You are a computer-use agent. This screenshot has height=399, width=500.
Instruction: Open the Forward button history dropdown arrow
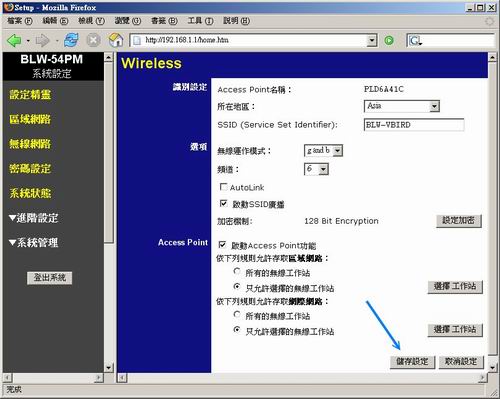[57, 41]
